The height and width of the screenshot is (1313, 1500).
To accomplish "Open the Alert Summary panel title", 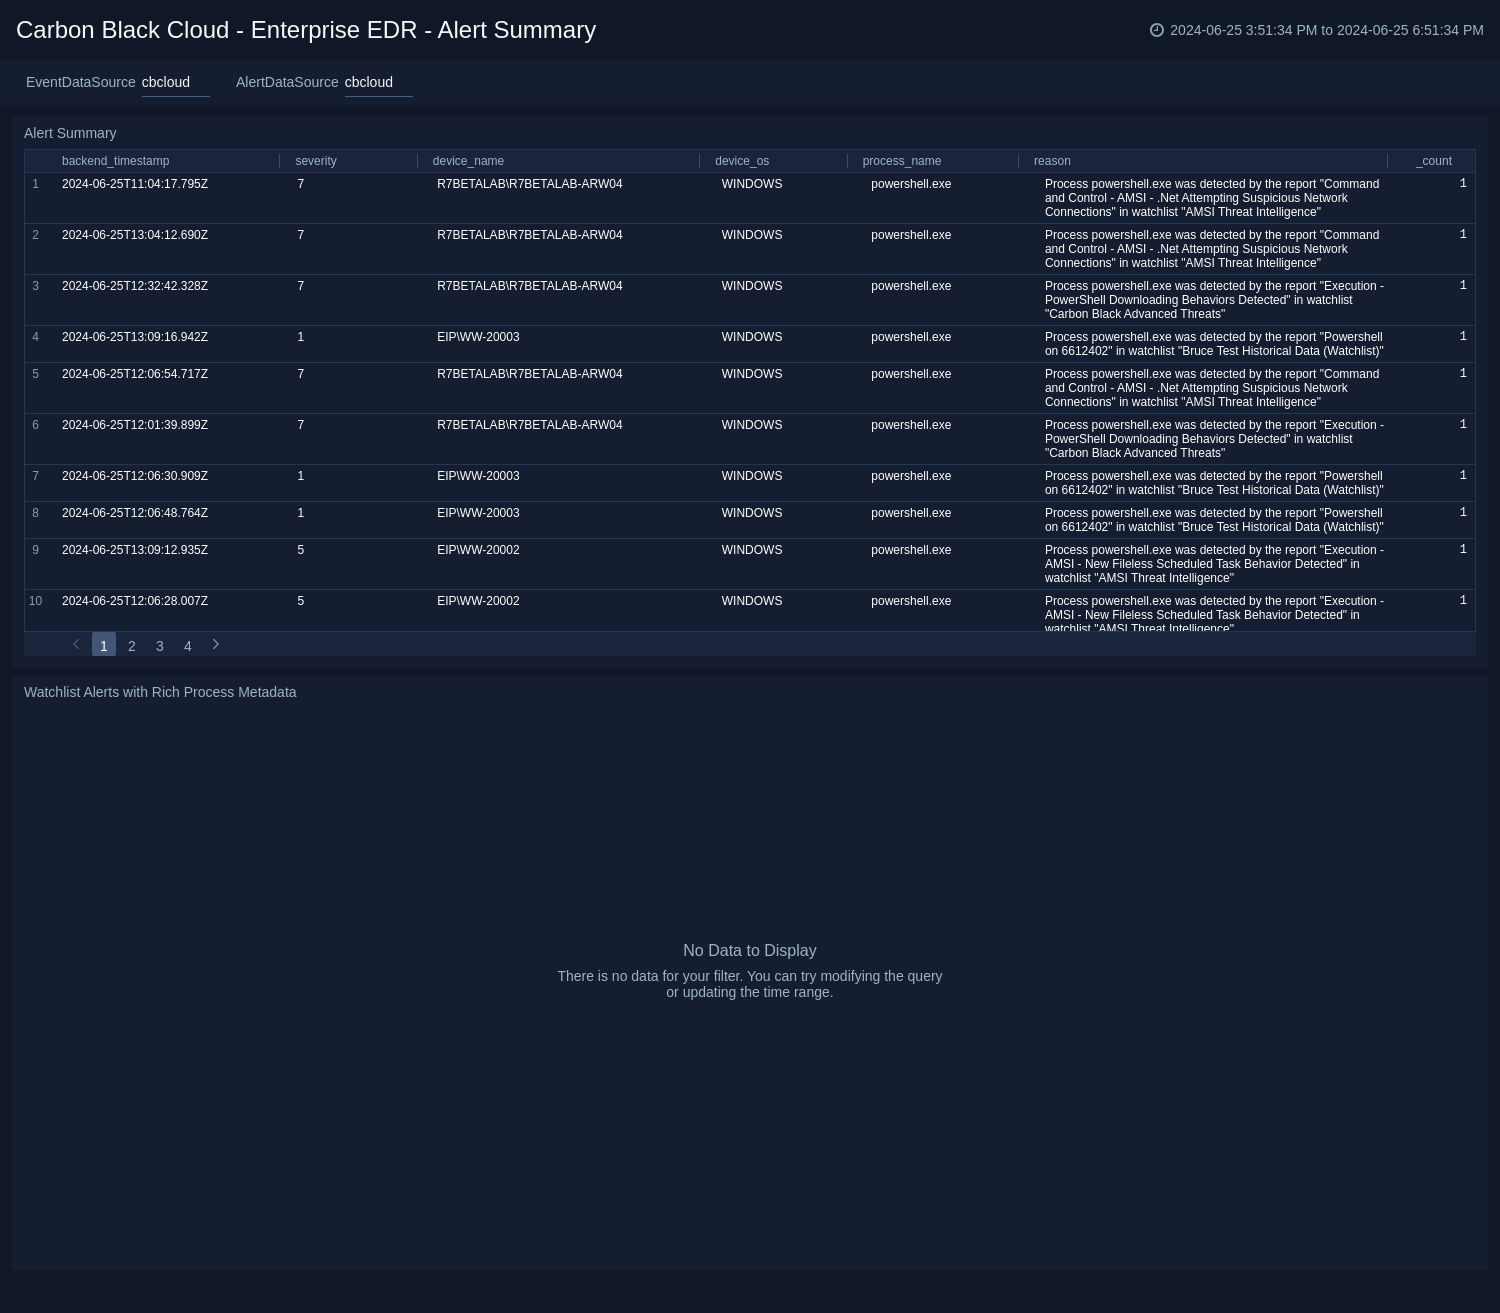I will pos(70,133).
